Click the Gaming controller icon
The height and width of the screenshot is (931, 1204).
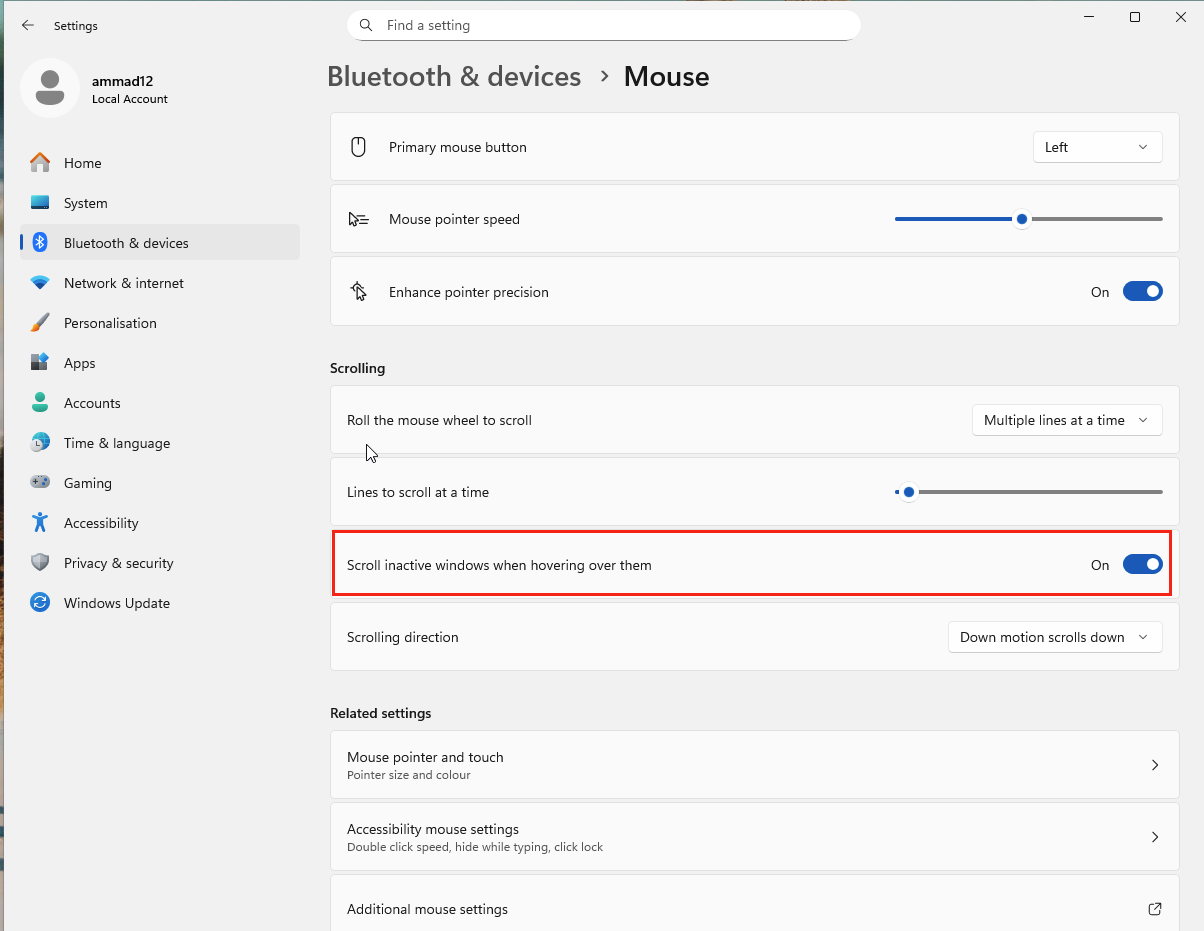coord(40,483)
